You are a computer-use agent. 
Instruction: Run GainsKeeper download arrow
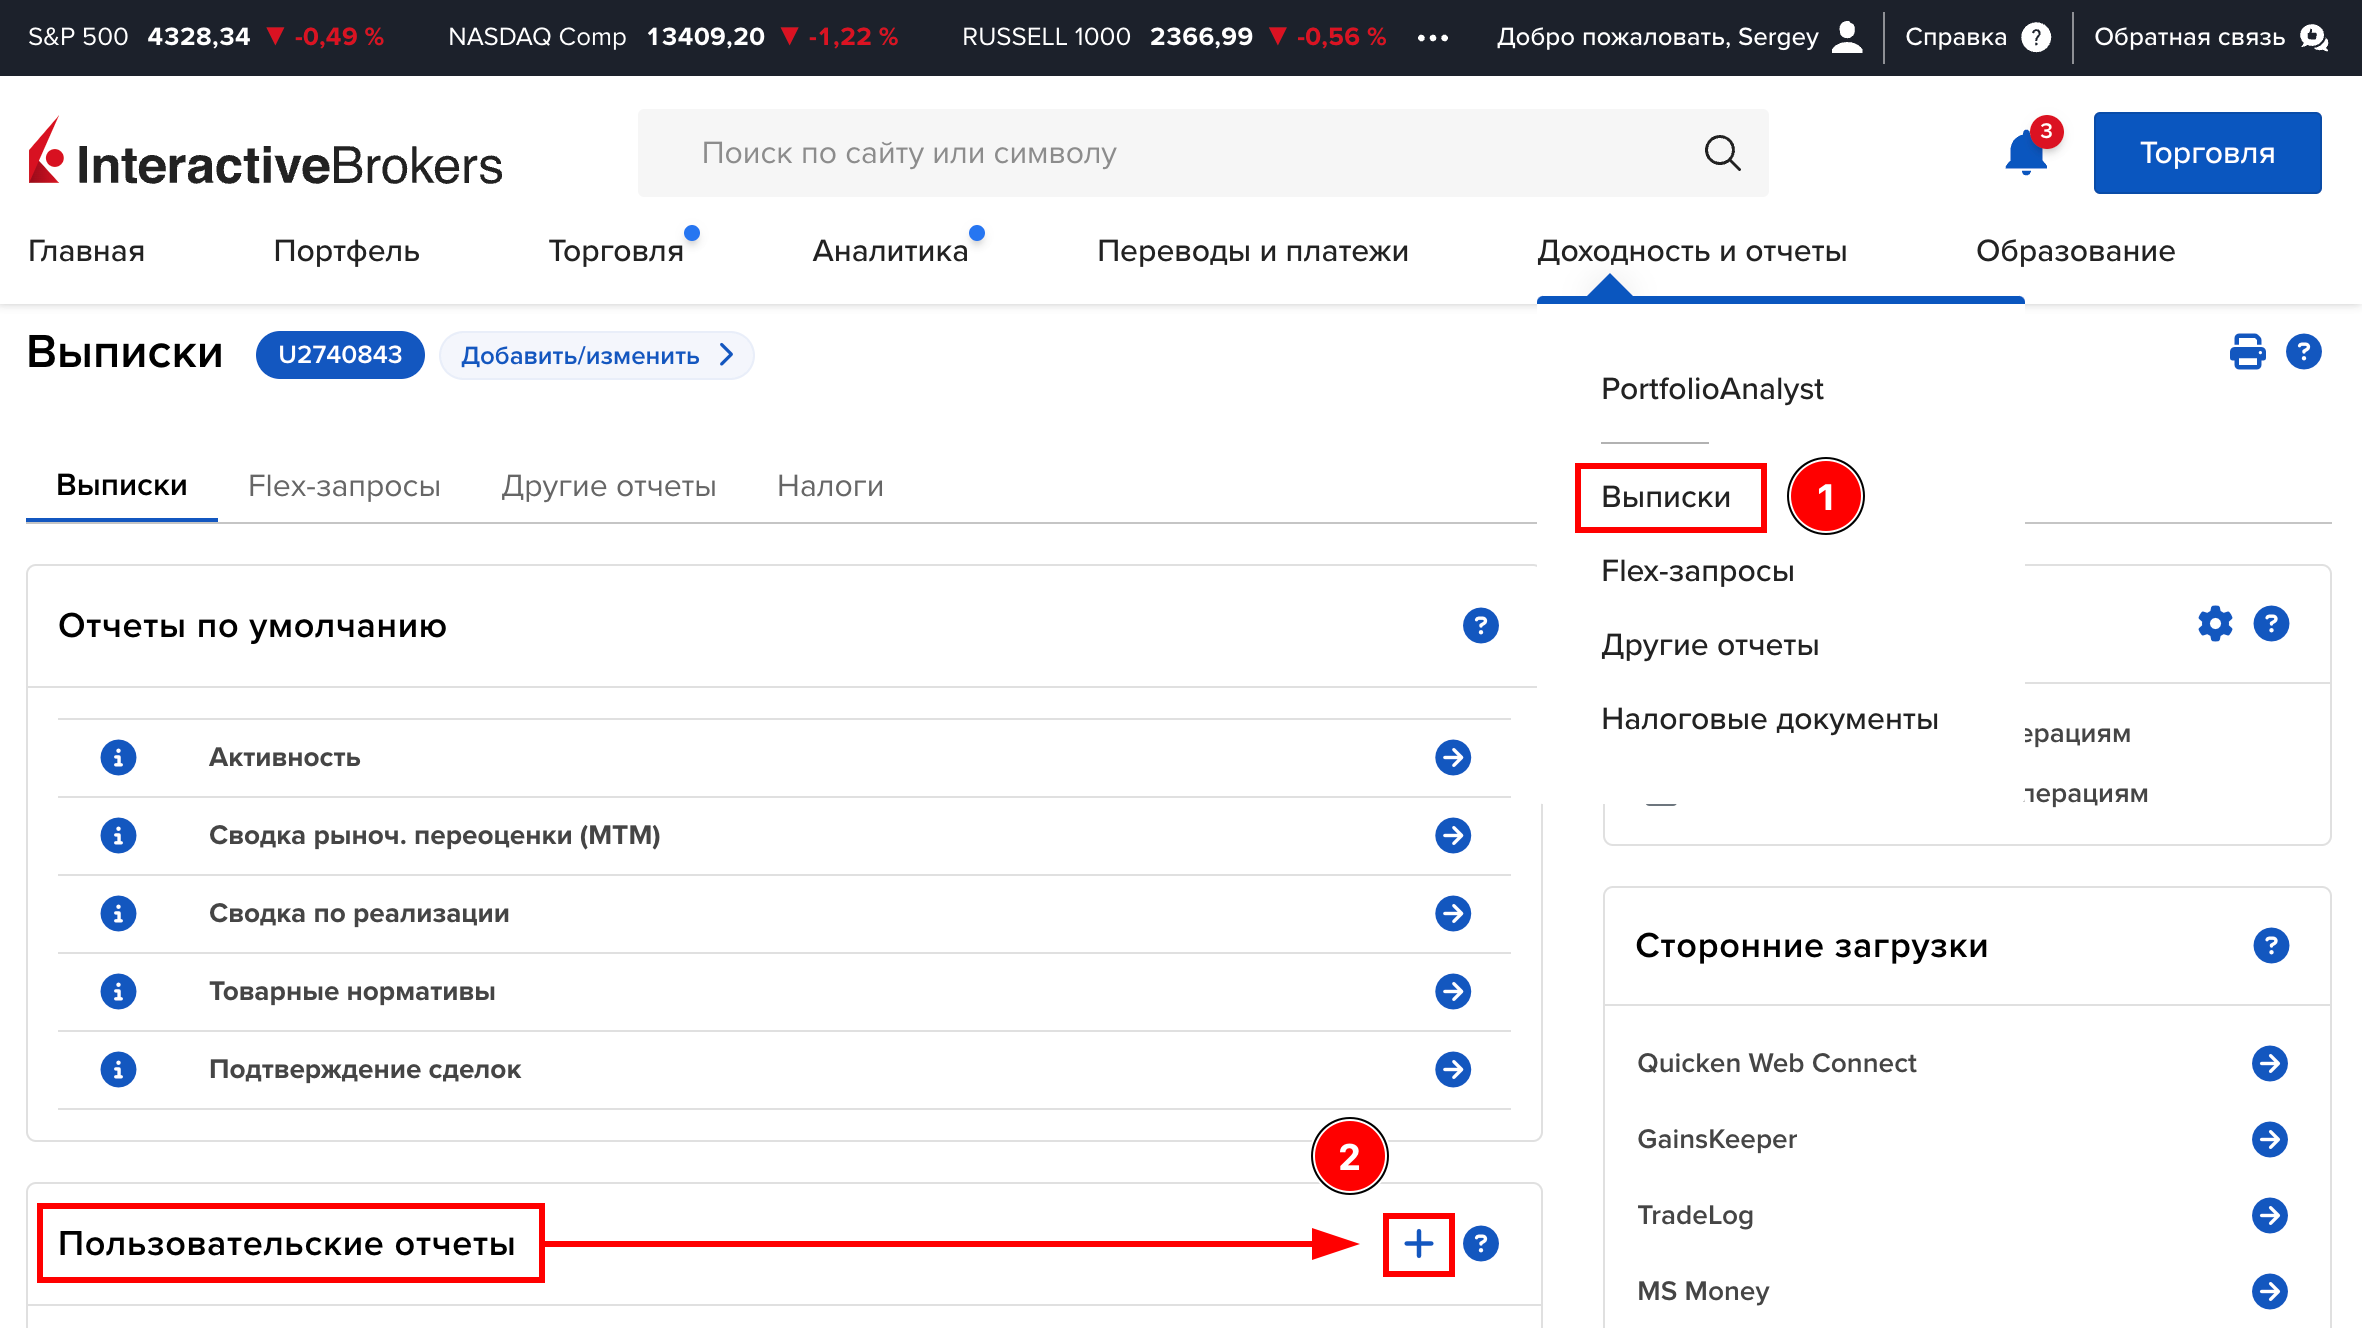(2269, 1139)
